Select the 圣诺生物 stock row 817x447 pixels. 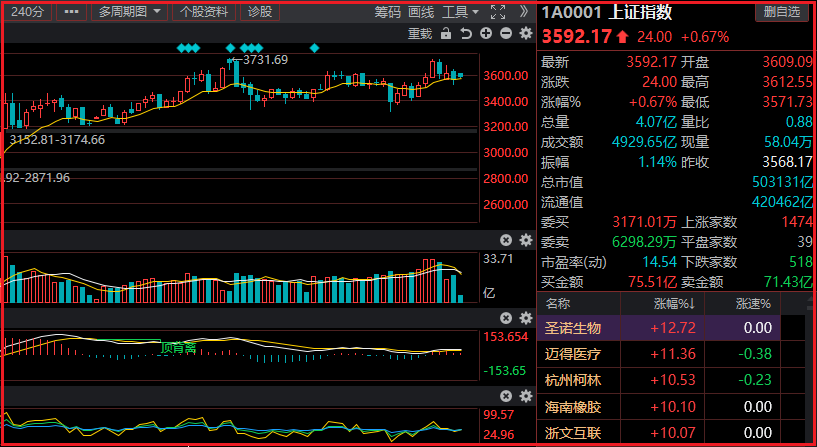point(573,328)
